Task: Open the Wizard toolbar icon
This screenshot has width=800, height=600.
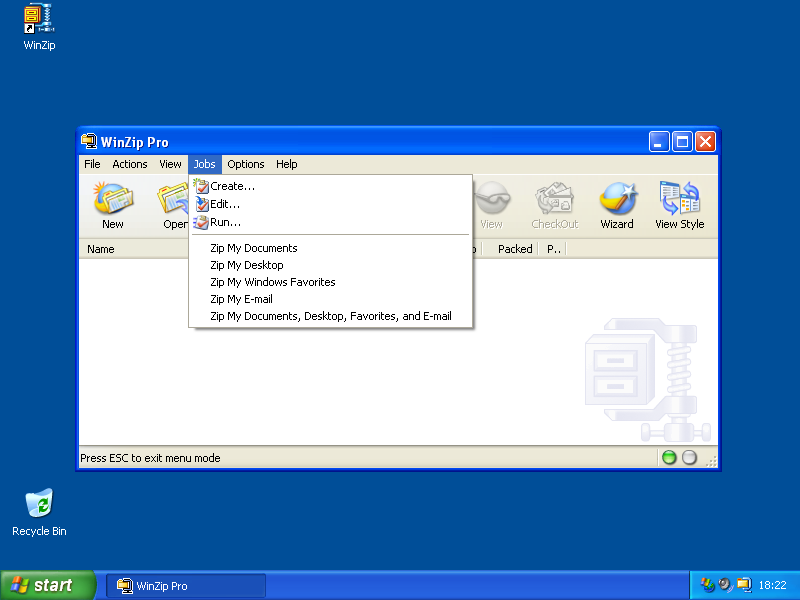Action: click(x=617, y=206)
